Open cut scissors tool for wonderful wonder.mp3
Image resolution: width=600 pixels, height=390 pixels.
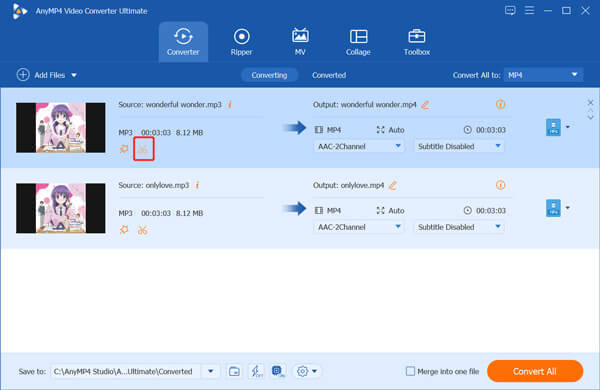point(143,149)
